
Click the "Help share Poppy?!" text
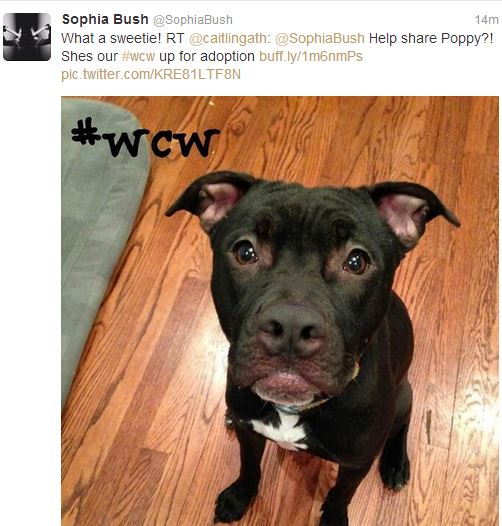point(431,38)
